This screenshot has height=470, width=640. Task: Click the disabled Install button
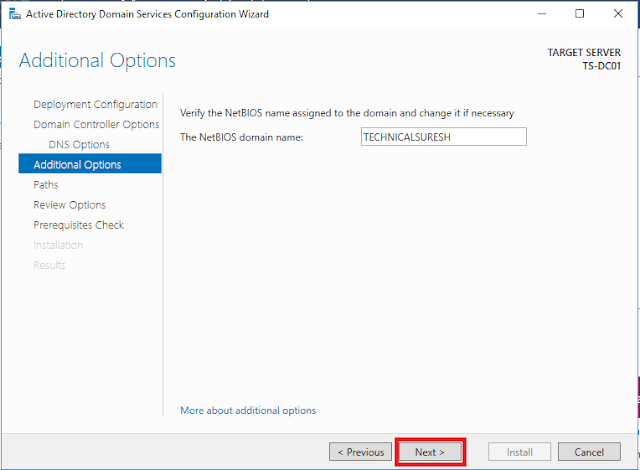point(519,452)
